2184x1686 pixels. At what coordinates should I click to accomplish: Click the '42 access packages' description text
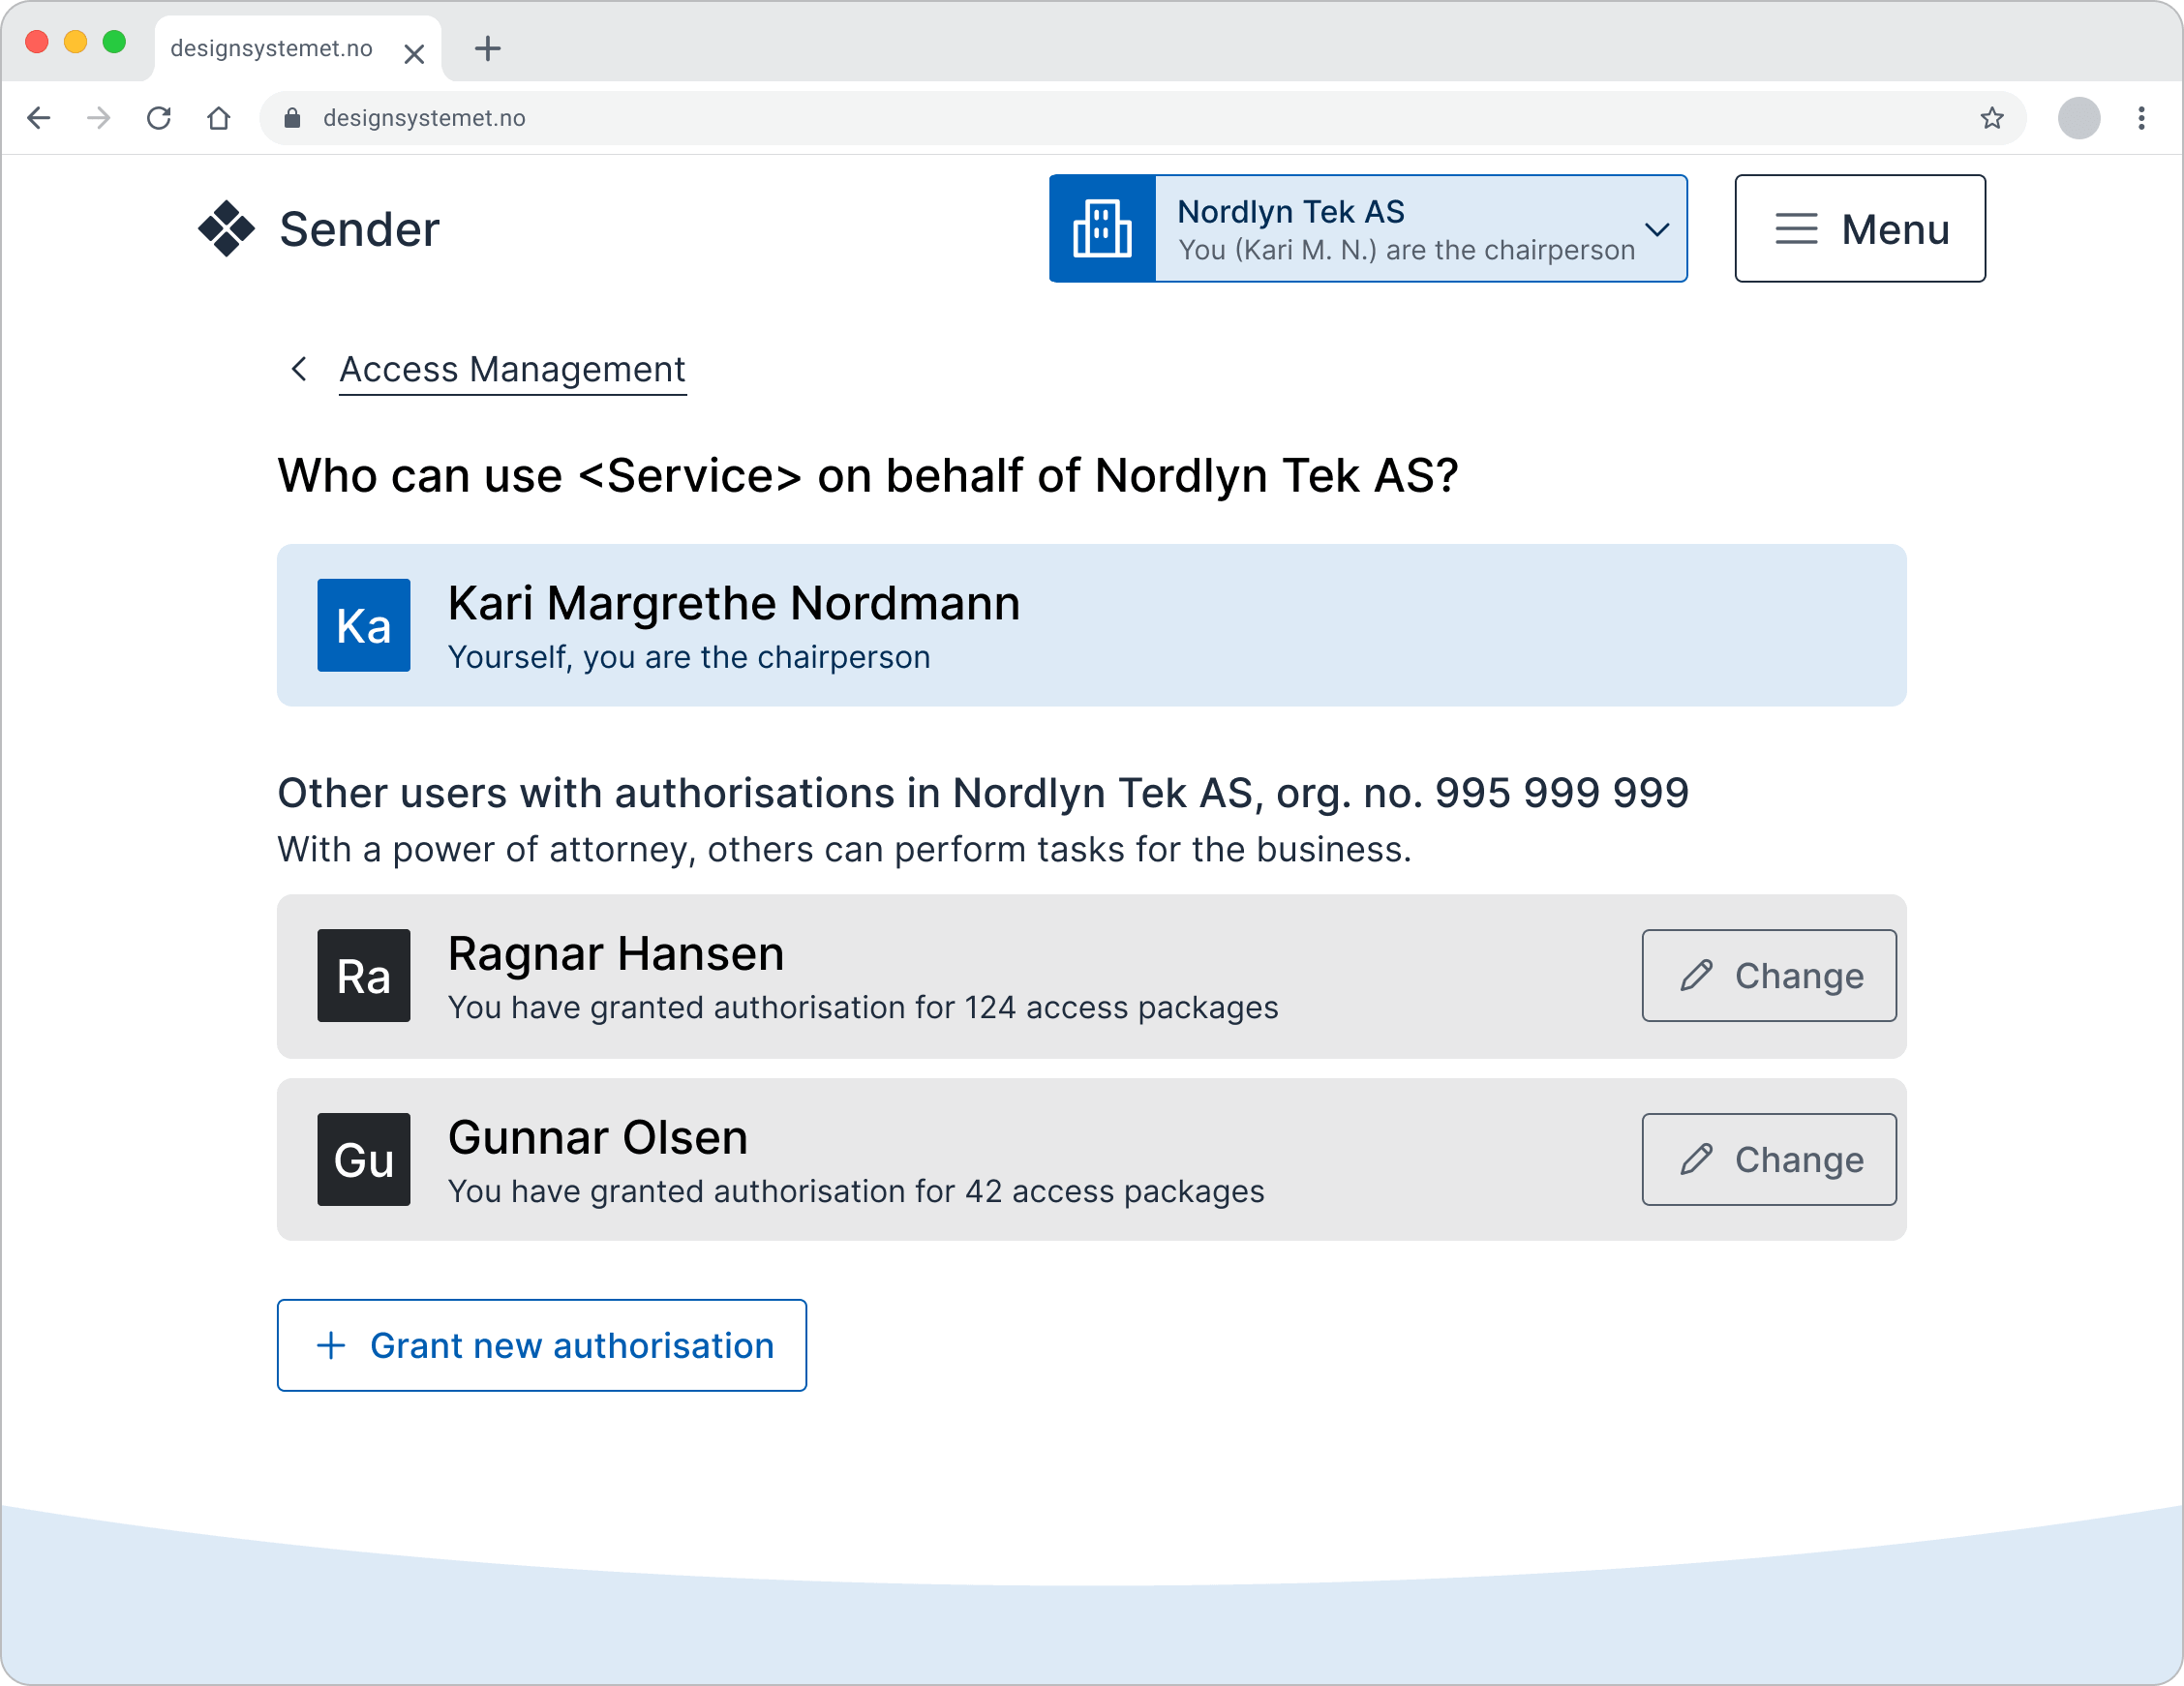coord(856,1191)
